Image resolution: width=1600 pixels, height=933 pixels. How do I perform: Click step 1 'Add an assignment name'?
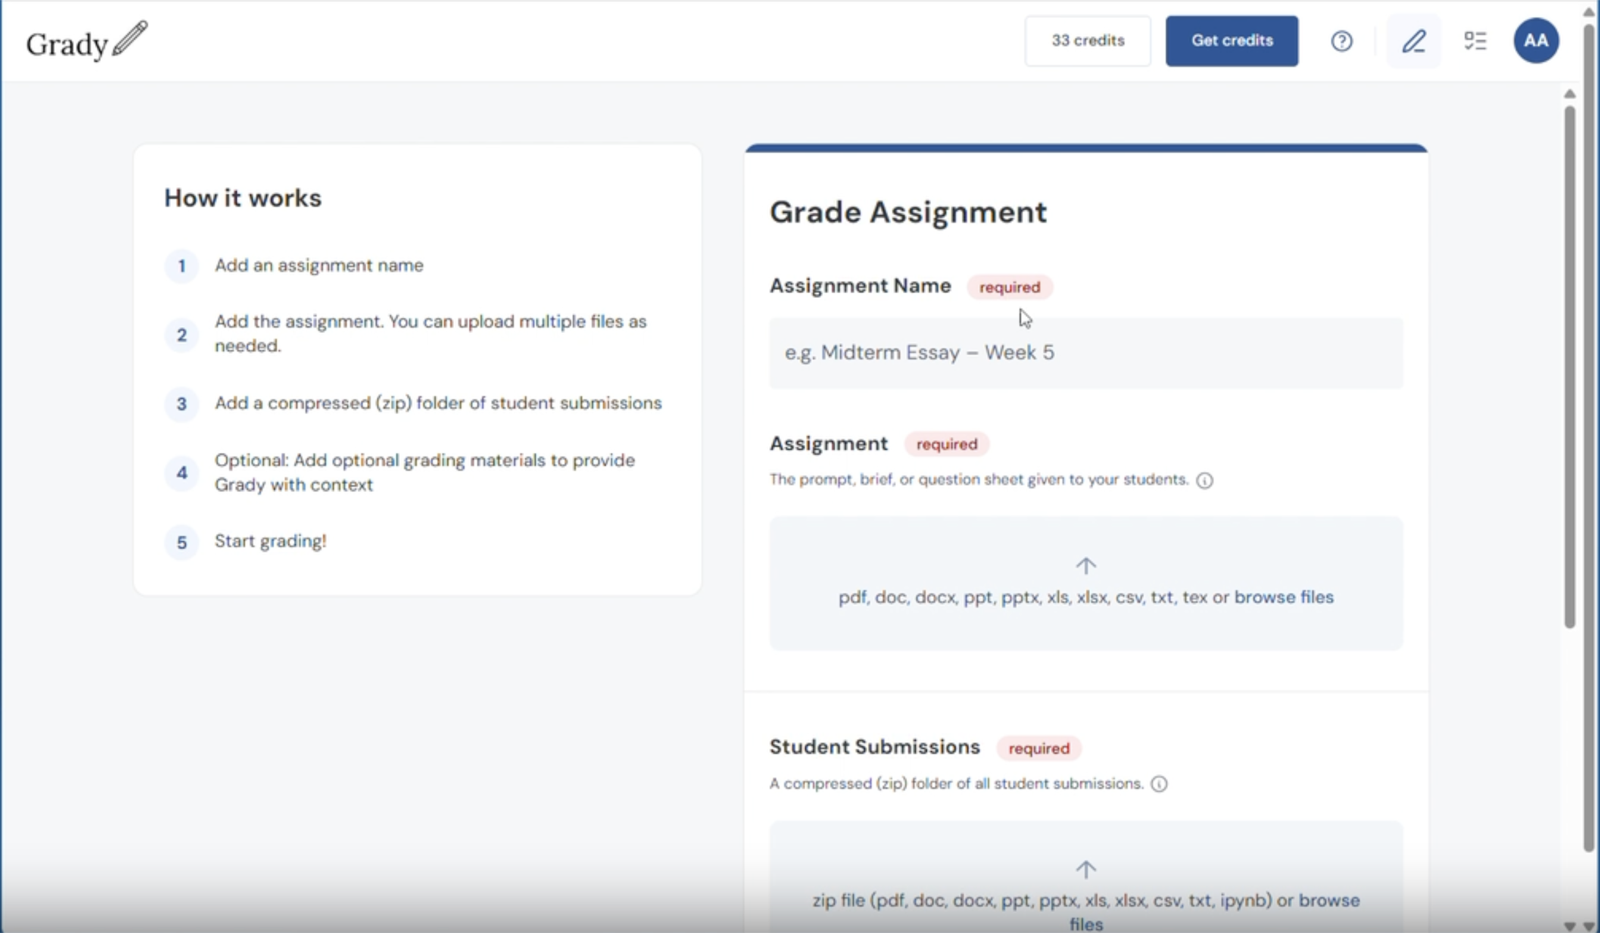(x=319, y=265)
